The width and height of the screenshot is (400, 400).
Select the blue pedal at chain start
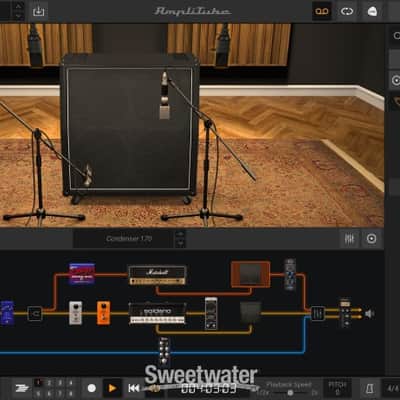coord(7,313)
